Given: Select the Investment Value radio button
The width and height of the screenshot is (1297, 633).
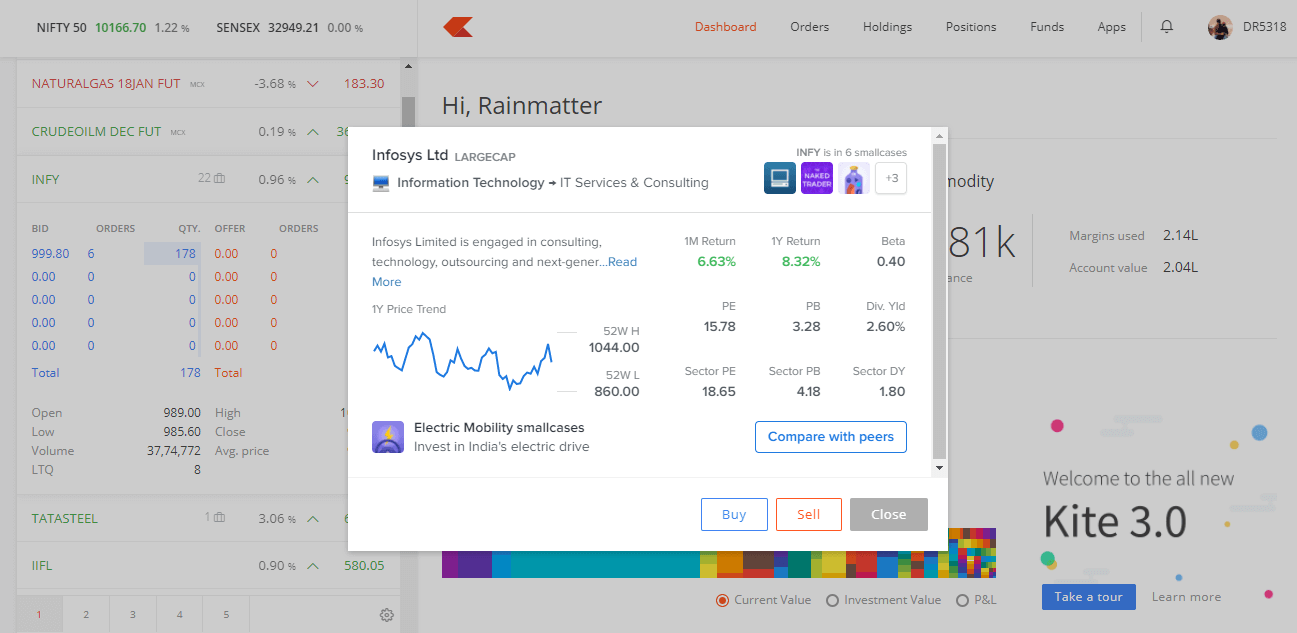Looking at the screenshot, I should point(832,600).
